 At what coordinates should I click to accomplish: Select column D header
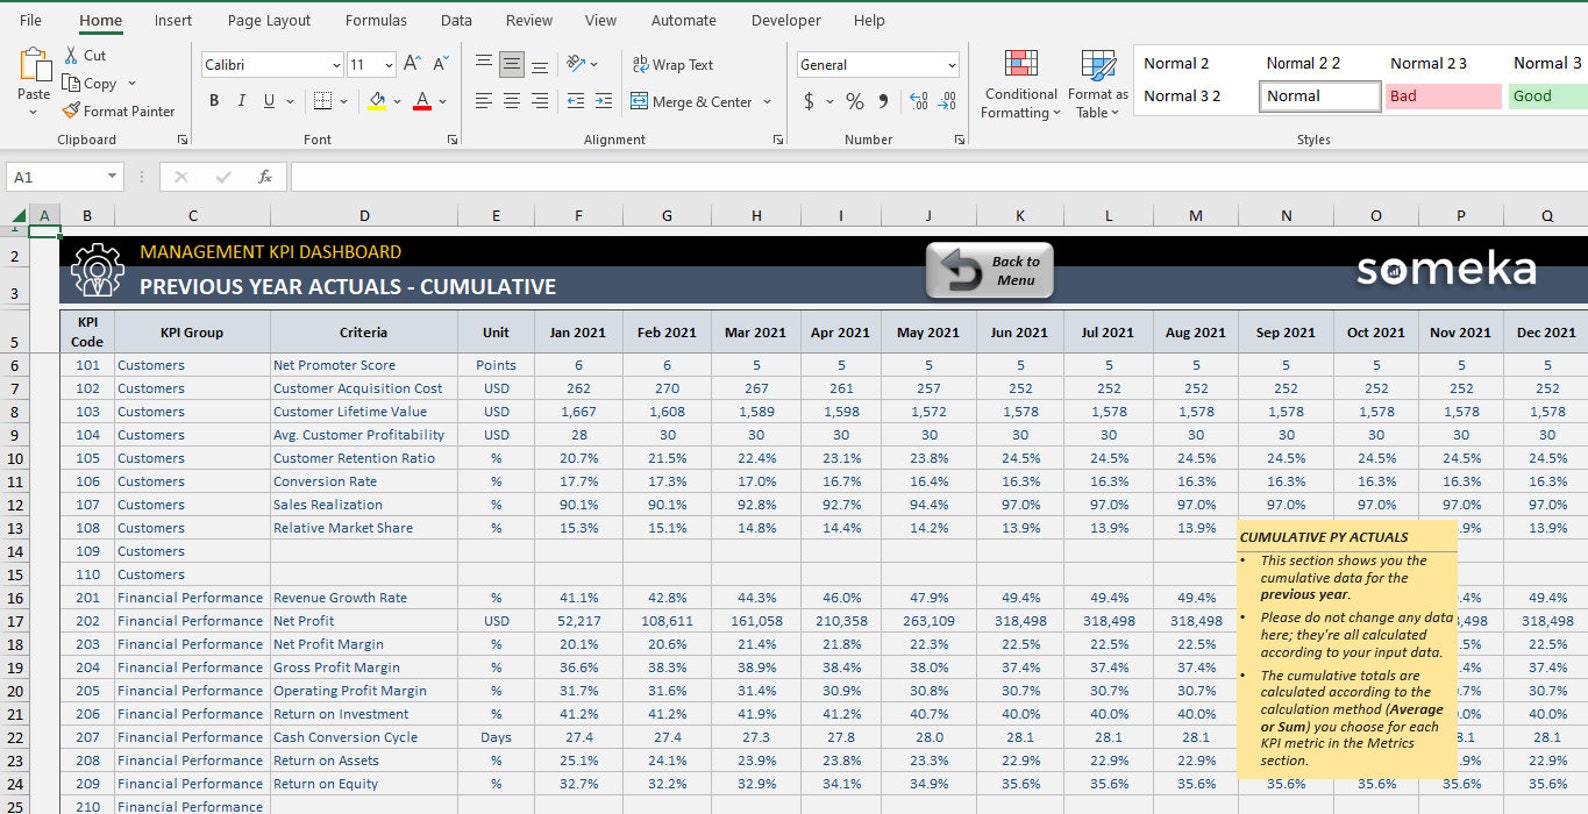click(364, 215)
